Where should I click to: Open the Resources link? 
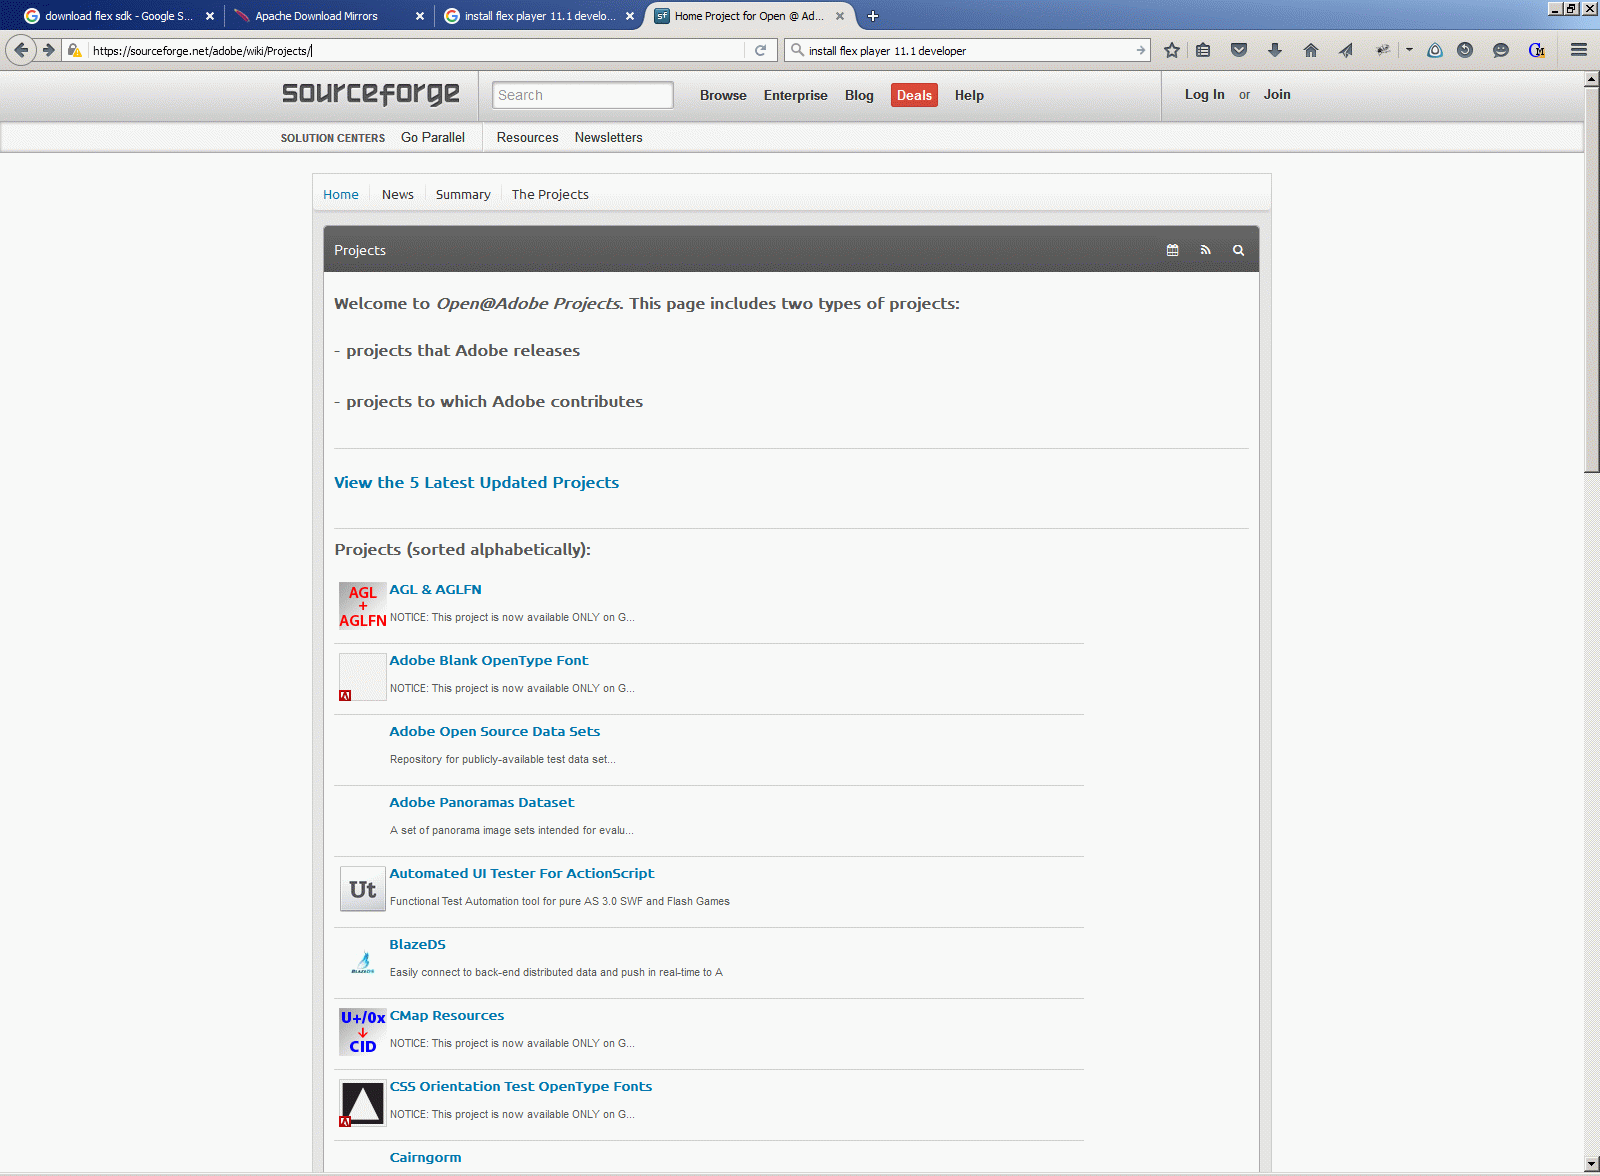tap(528, 137)
